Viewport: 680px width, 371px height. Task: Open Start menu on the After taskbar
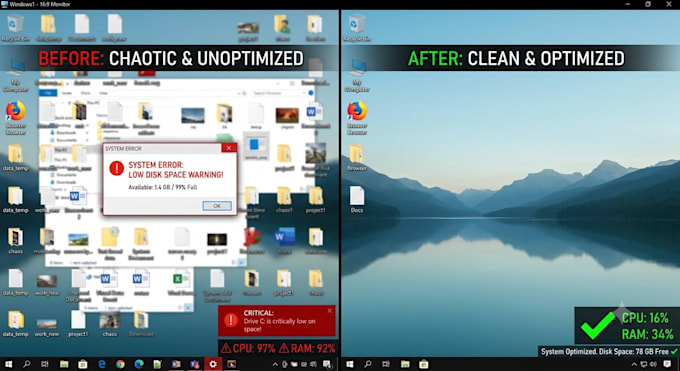click(350, 364)
